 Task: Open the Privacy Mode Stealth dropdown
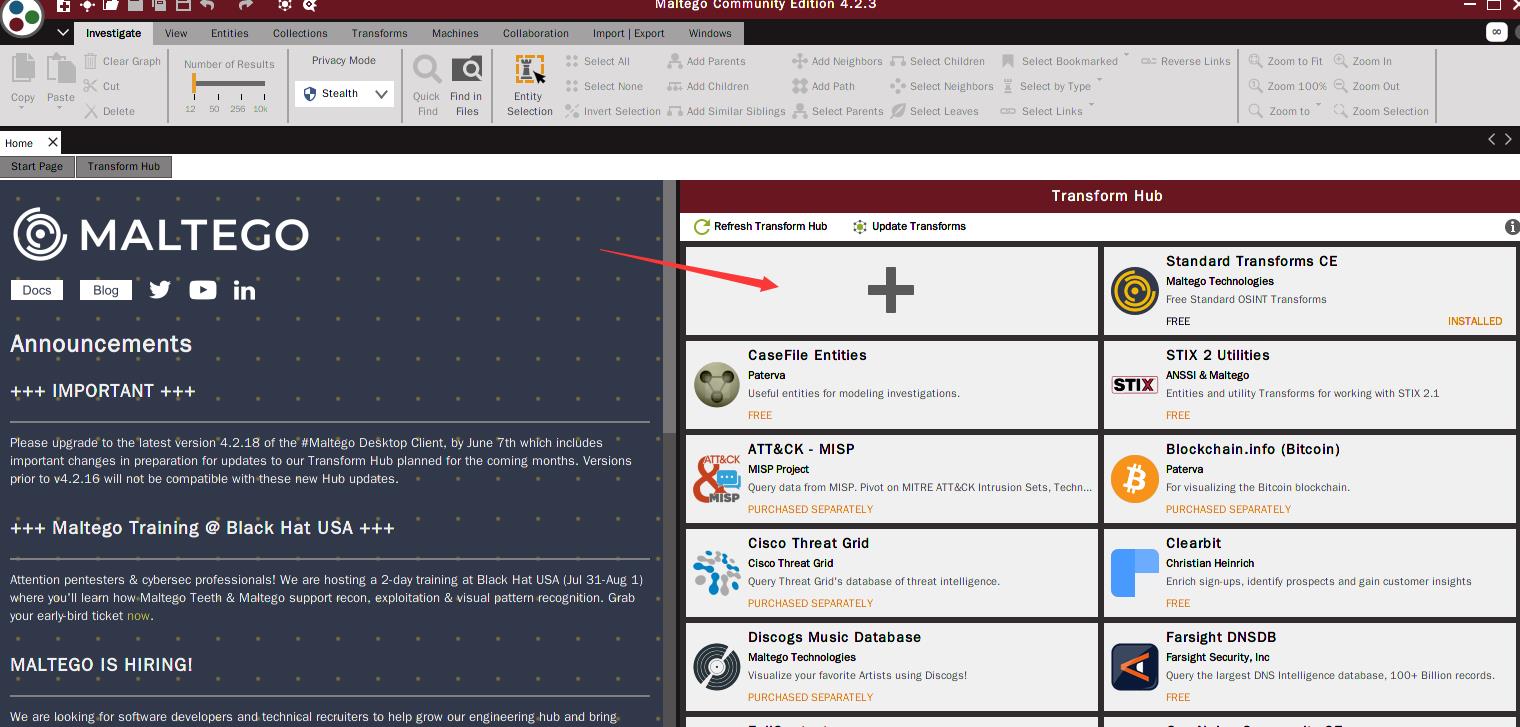click(x=344, y=94)
